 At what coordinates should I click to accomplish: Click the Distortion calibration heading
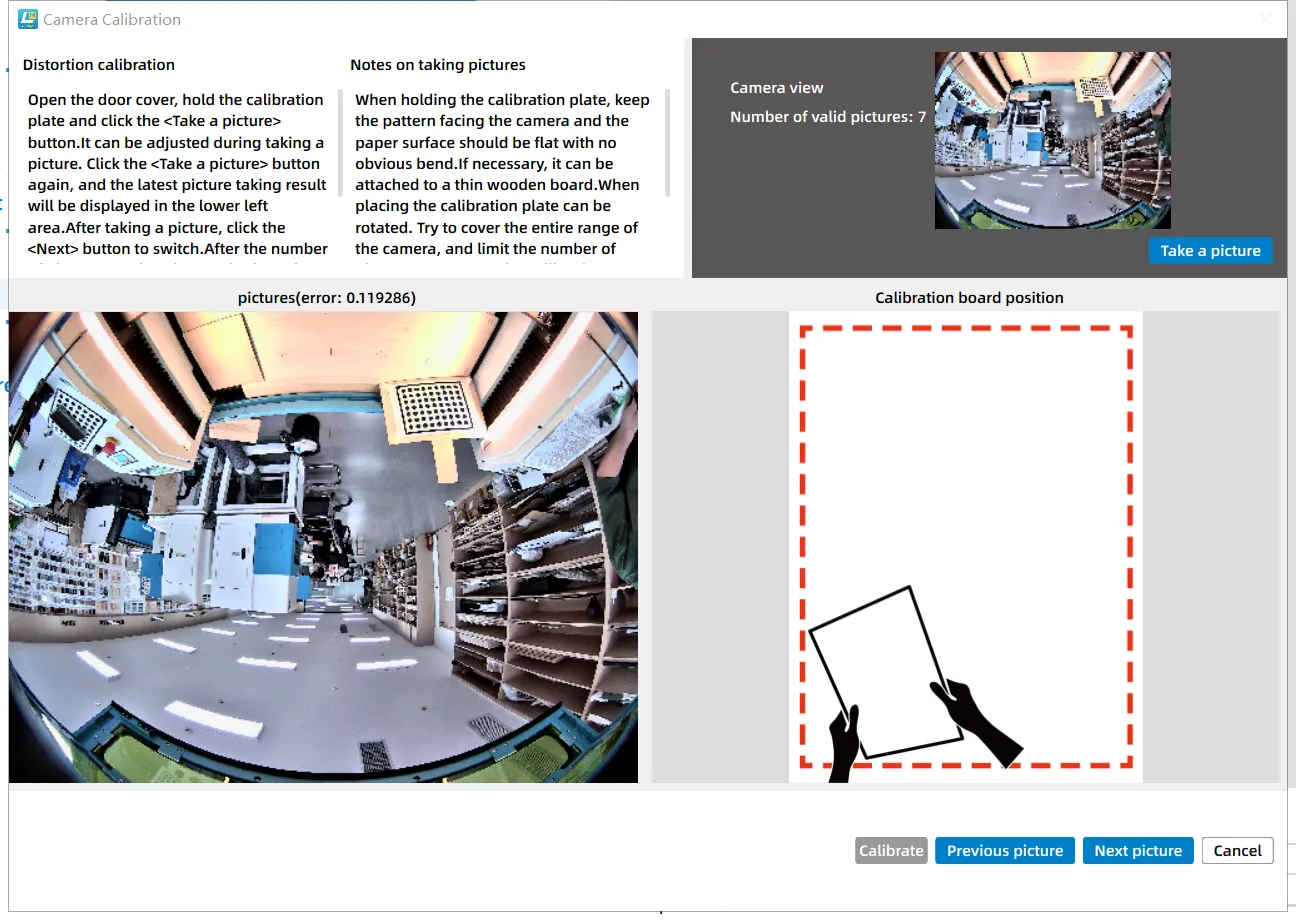(99, 65)
